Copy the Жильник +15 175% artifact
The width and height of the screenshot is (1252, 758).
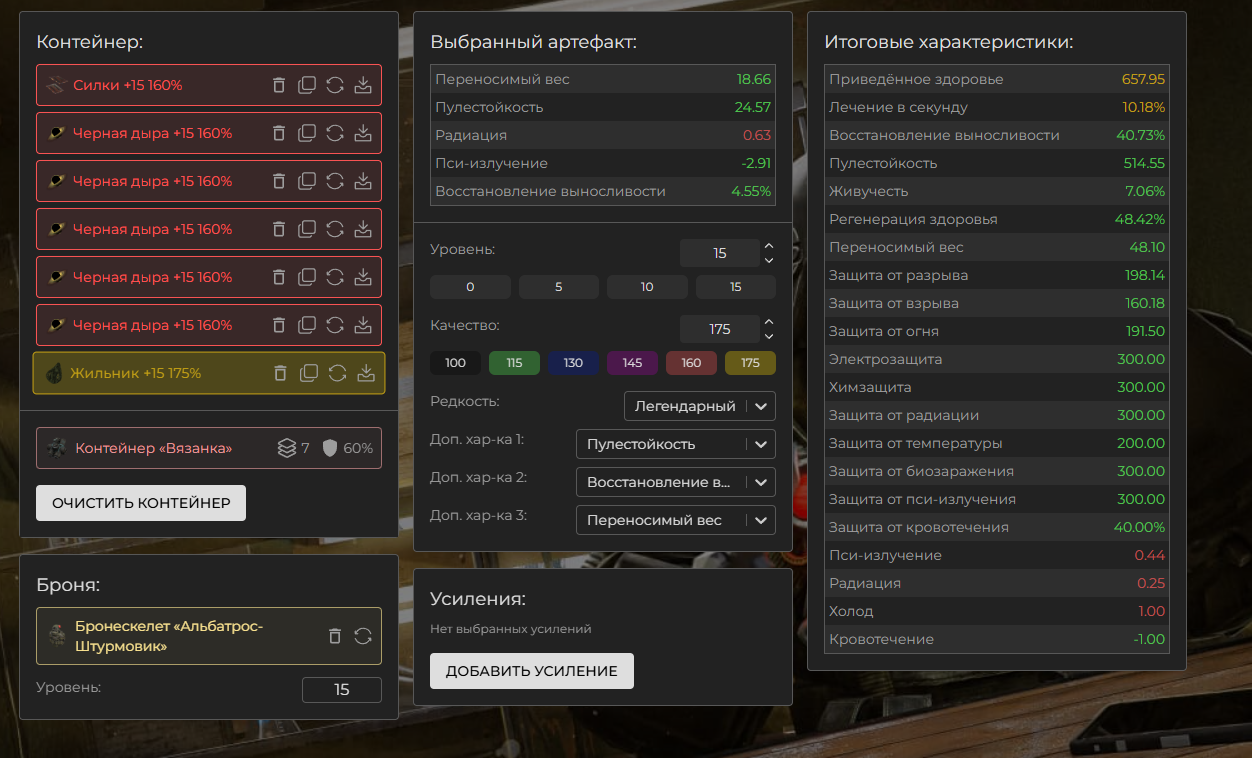(309, 373)
